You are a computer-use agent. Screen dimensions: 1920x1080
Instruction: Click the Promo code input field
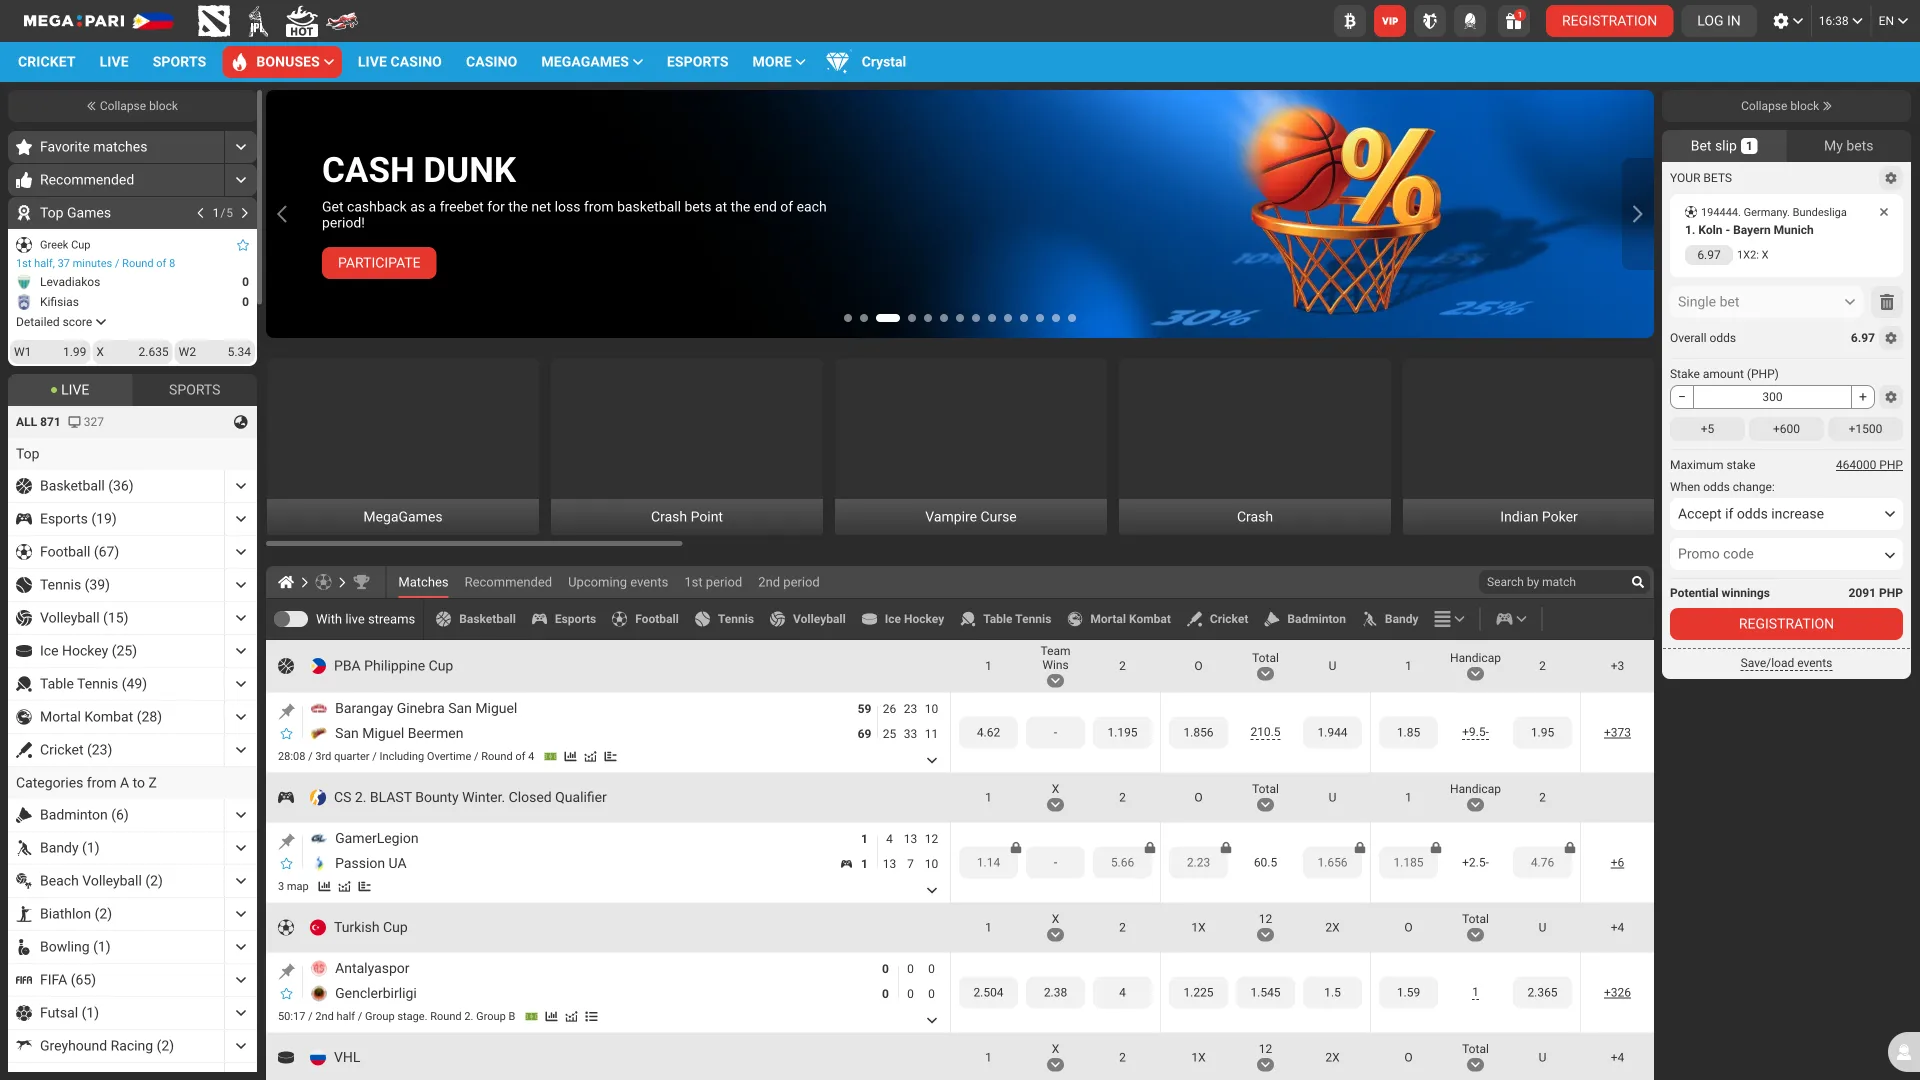tap(1770, 553)
